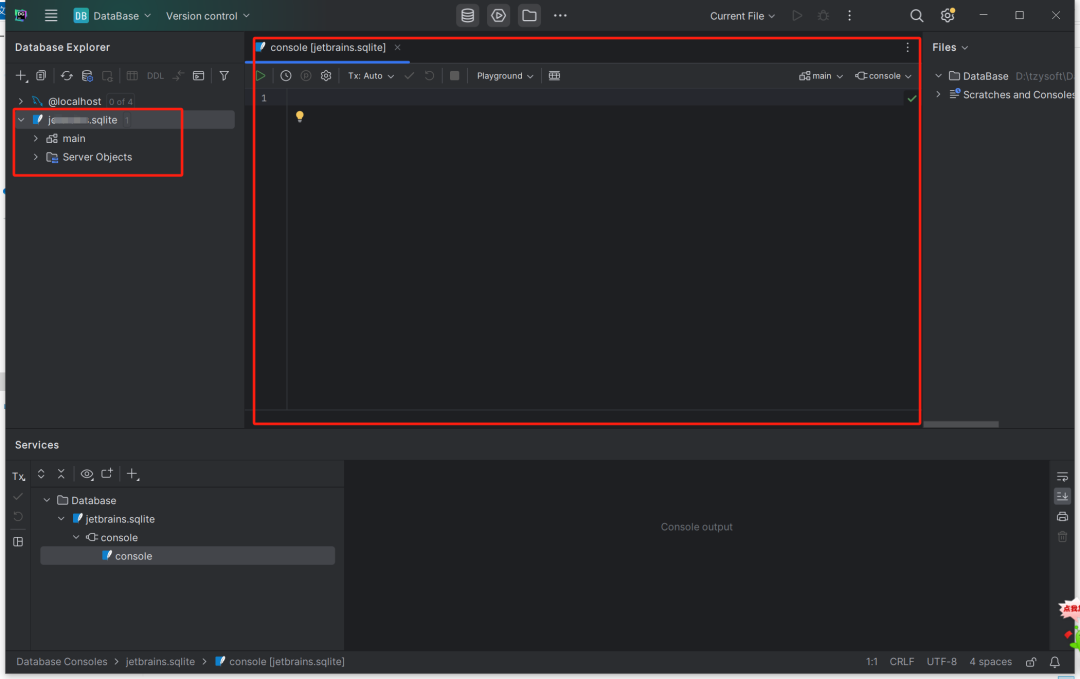1080x679 pixels.
Task: Open the main hamburger menu
Action: (51, 15)
